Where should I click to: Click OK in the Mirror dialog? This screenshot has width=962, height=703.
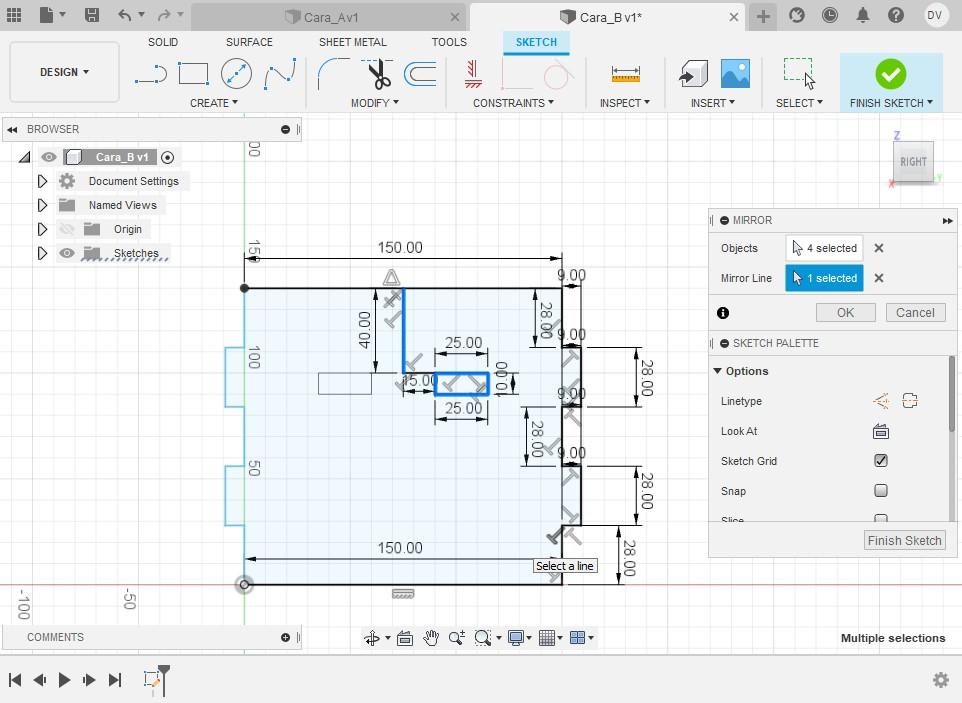pyautogui.click(x=845, y=312)
